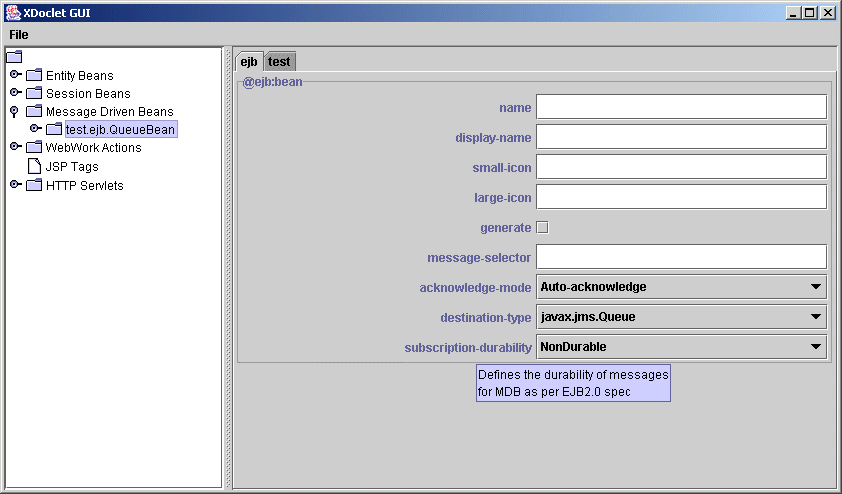Maximize the XDoclet GUI window
Image resolution: width=842 pixels, height=494 pixels.
810,12
